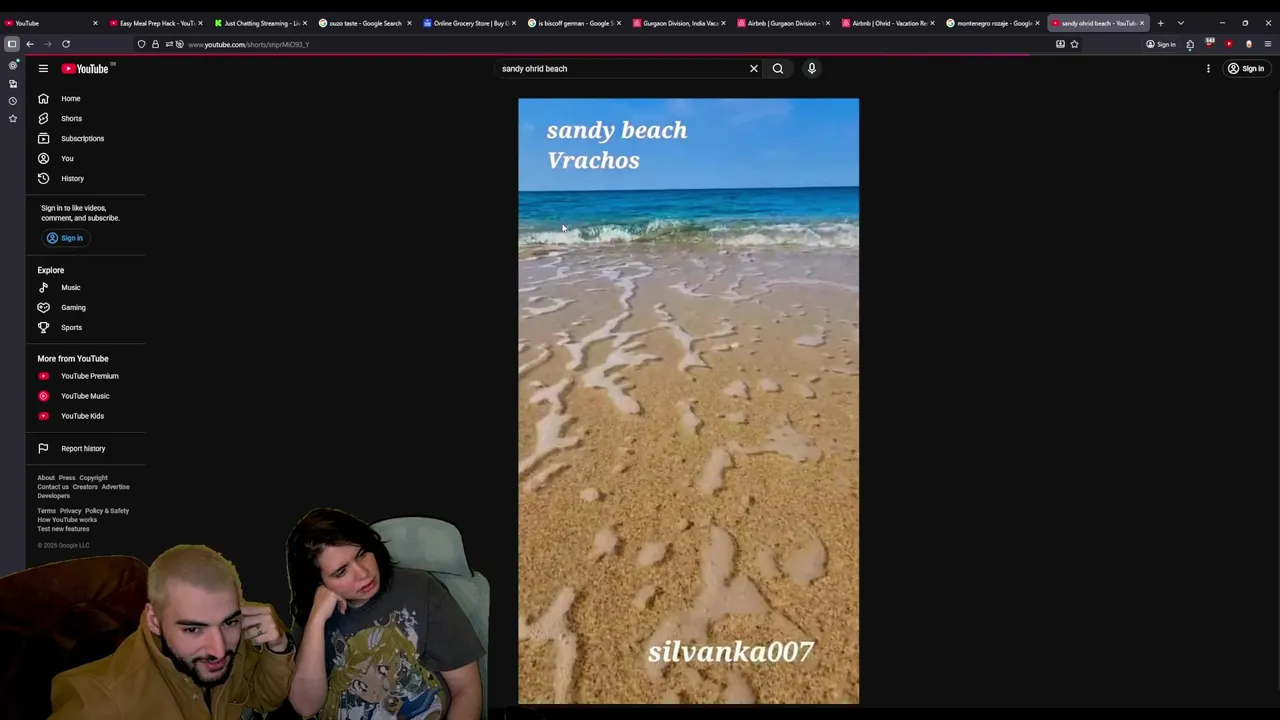Open the Copyright footer link
The height and width of the screenshot is (720, 1280).
tap(93, 478)
